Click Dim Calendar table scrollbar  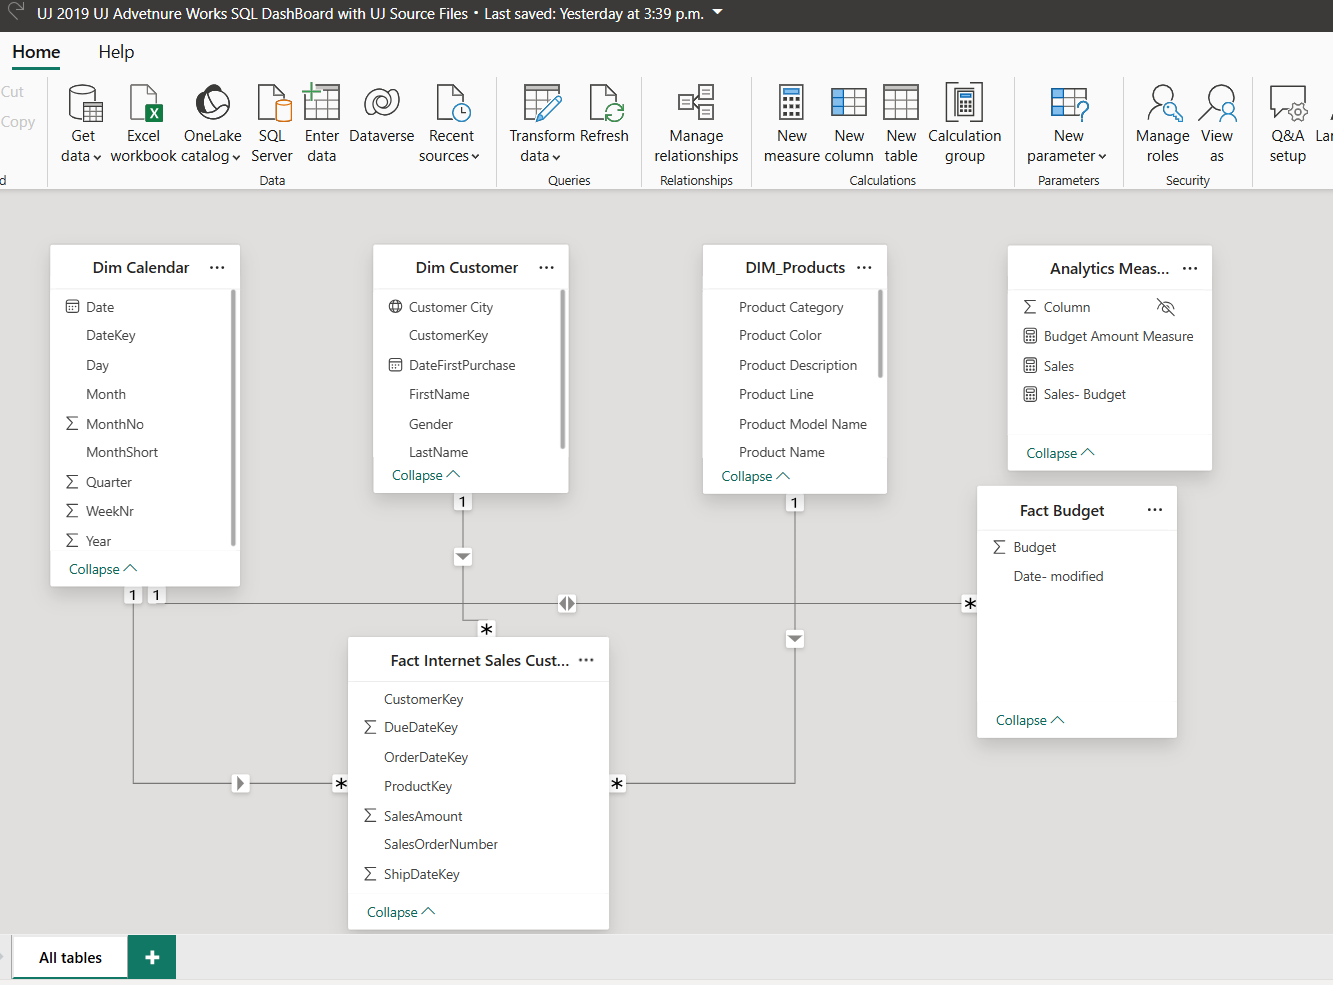[x=233, y=417]
